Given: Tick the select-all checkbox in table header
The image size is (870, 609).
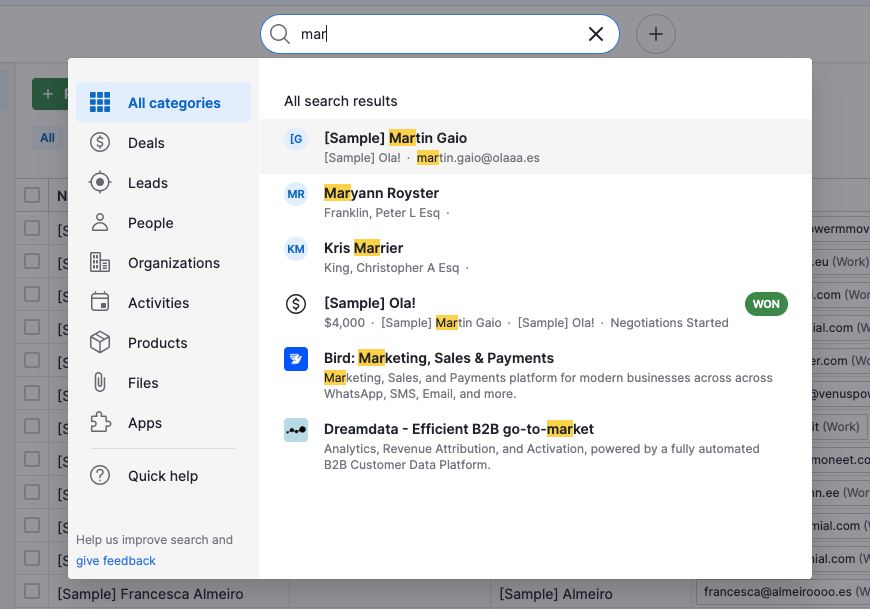Looking at the screenshot, I should pos(32,195).
